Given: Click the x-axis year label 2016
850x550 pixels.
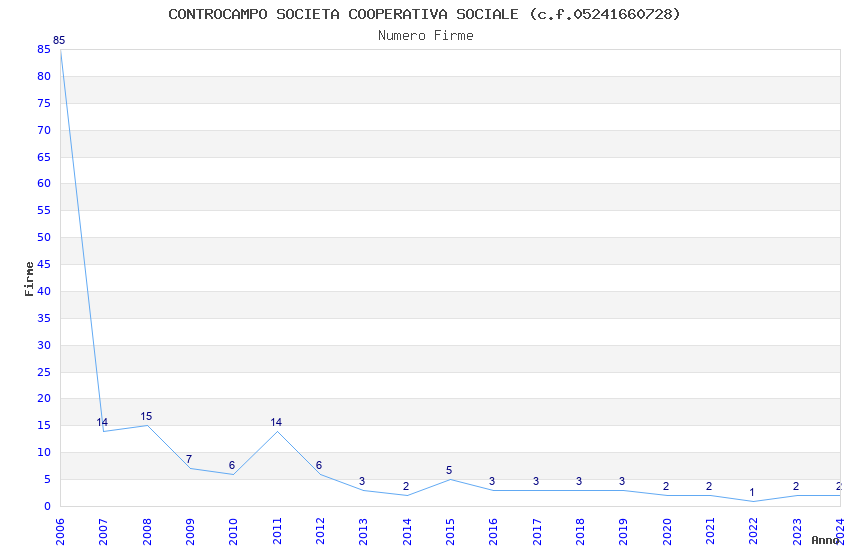Looking at the screenshot, I should coord(493,532).
